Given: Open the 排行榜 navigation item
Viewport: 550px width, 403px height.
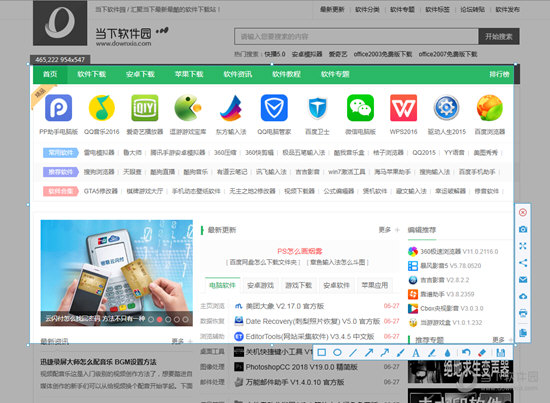Looking at the screenshot, I should click(x=499, y=74).
